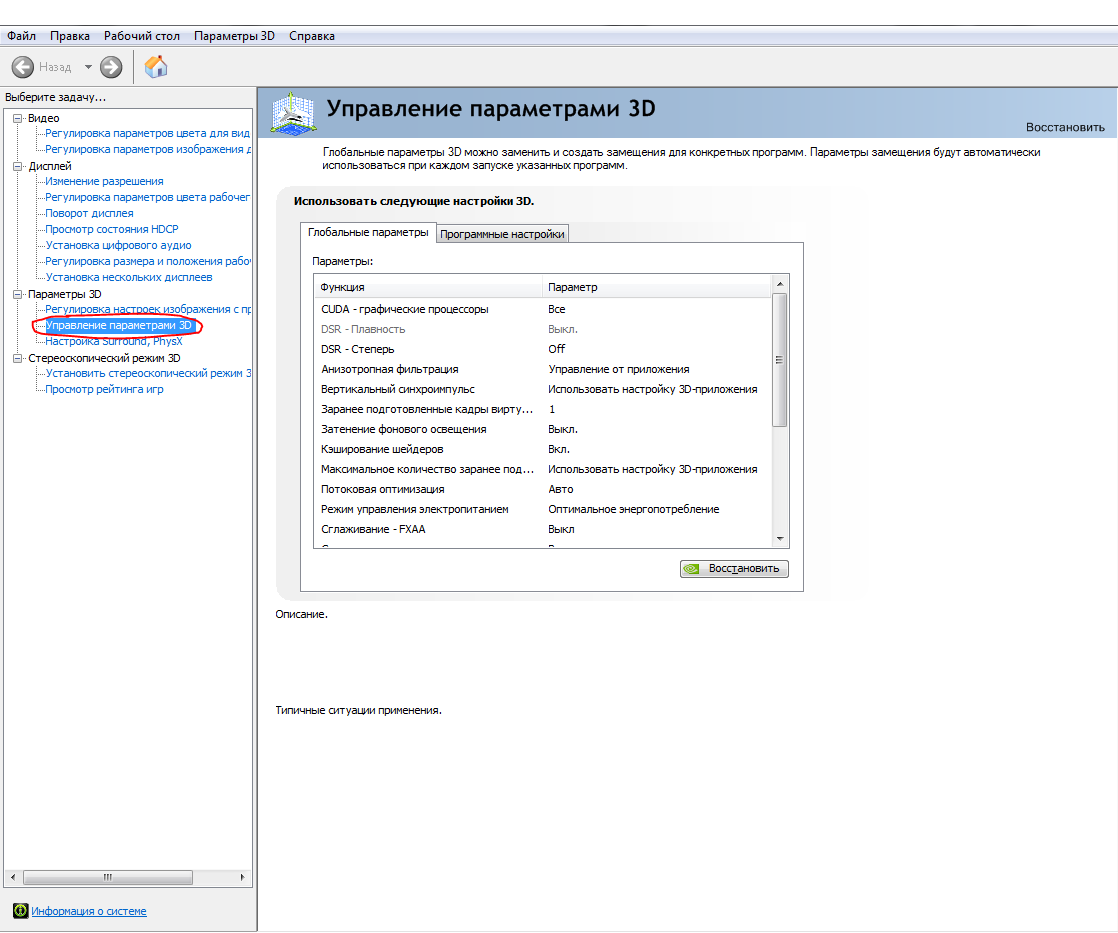The width and height of the screenshot is (1118, 933).
Task: Click the Back arrow icon
Action: point(23,67)
